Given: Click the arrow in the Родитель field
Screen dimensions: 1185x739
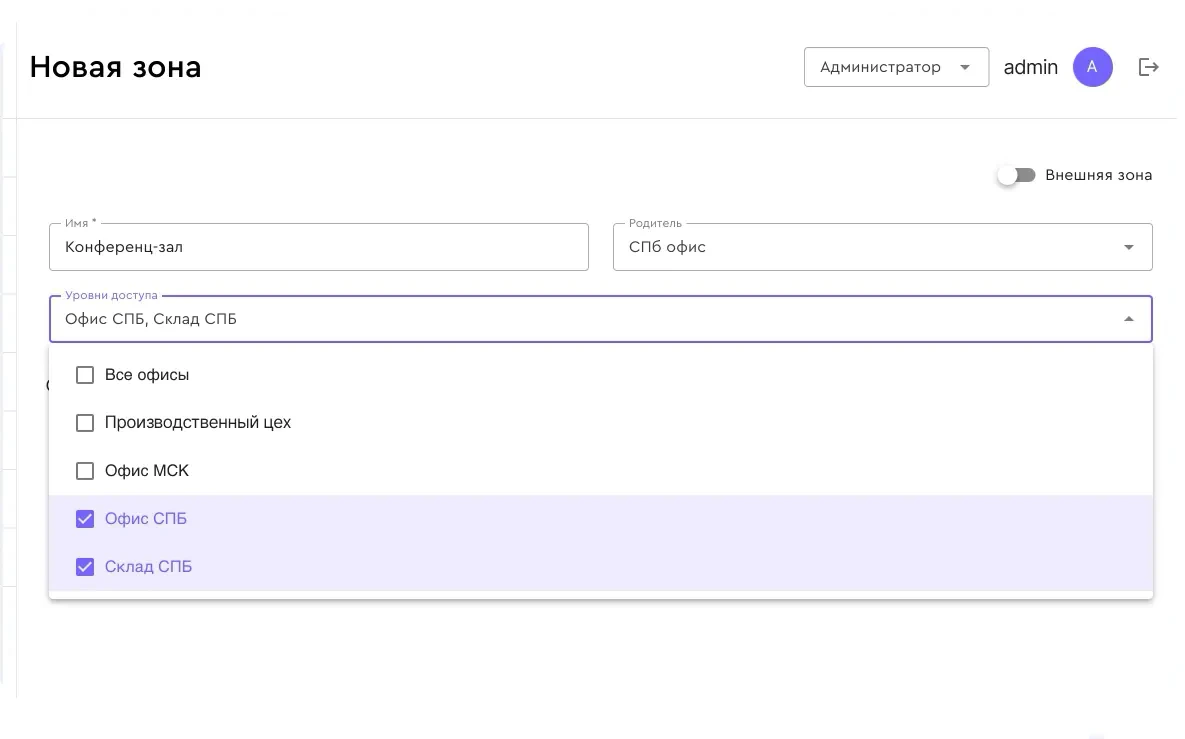Looking at the screenshot, I should pyautogui.click(x=1128, y=247).
